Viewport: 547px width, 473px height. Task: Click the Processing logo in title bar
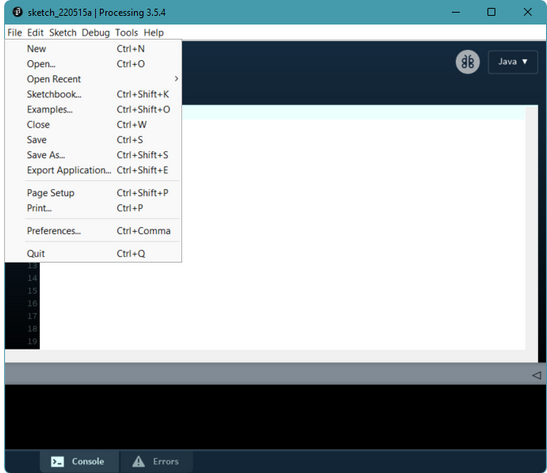click(17, 12)
